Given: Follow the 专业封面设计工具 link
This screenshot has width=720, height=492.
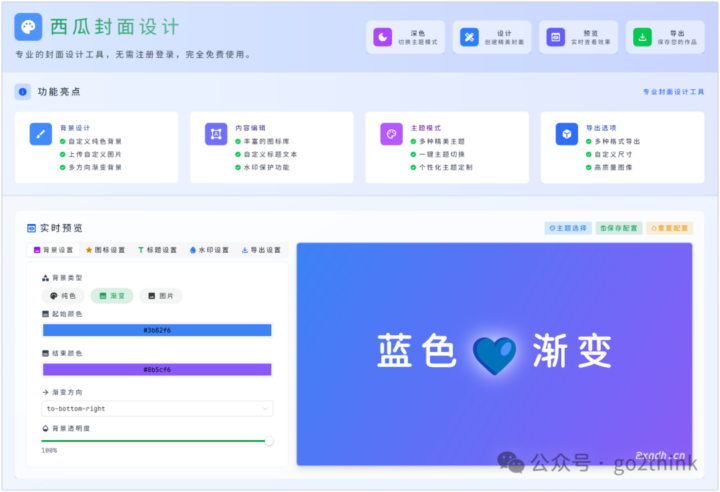Looking at the screenshot, I should pos(673,92).
